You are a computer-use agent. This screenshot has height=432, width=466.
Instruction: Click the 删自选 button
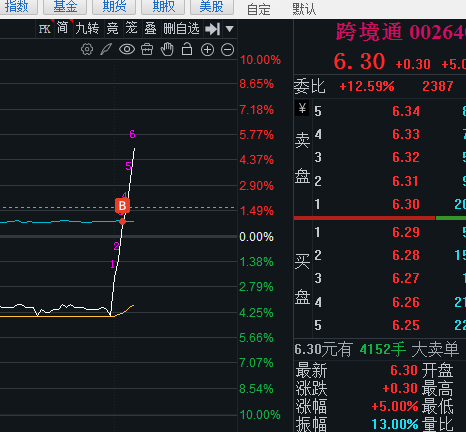[181, 29]
